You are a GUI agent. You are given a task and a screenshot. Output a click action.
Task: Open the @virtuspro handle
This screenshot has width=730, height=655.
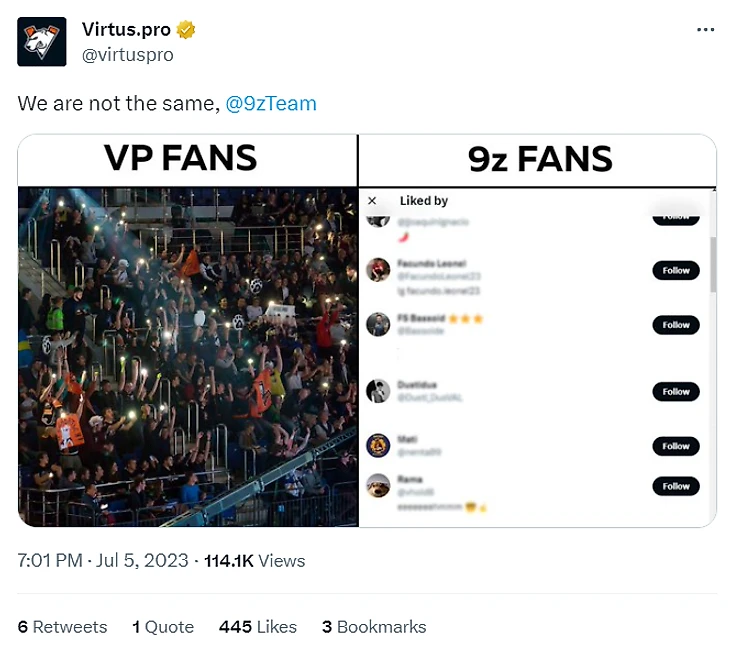(127, 55)
